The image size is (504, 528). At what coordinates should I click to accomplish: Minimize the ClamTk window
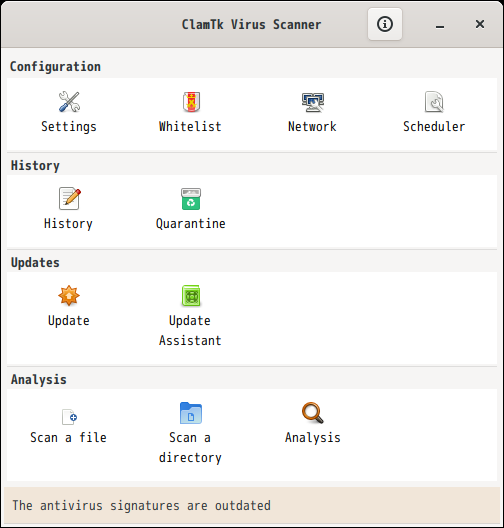(440, 25)
